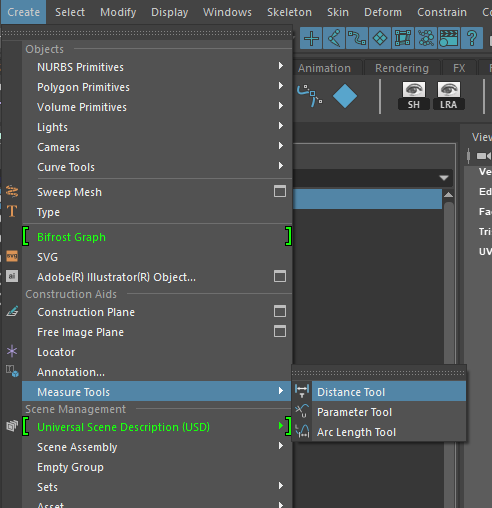Open the Display menu

coord(170,12)
